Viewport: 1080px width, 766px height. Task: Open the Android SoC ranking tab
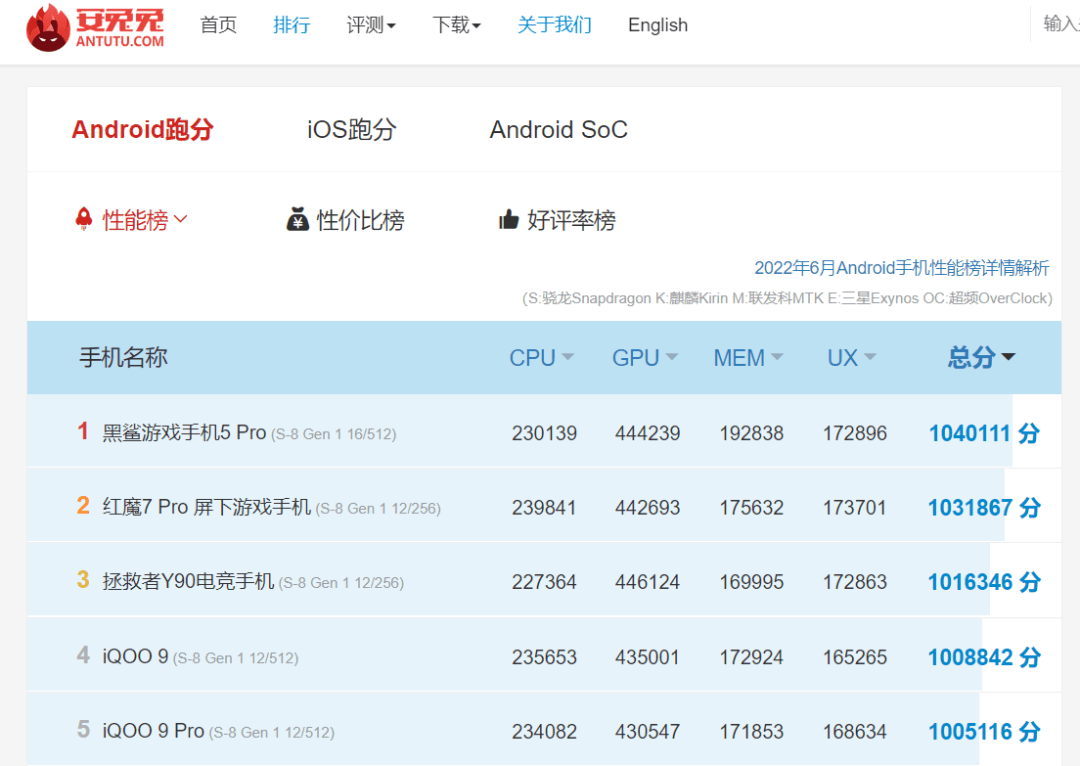pyautogui.click(x=558, y=129)
